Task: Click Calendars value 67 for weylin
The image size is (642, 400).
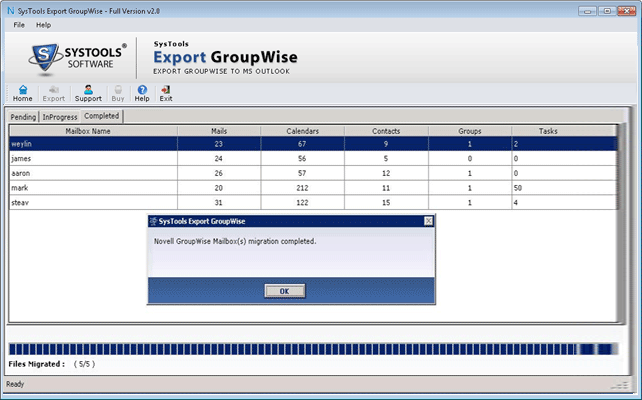Action: point(302,144)
